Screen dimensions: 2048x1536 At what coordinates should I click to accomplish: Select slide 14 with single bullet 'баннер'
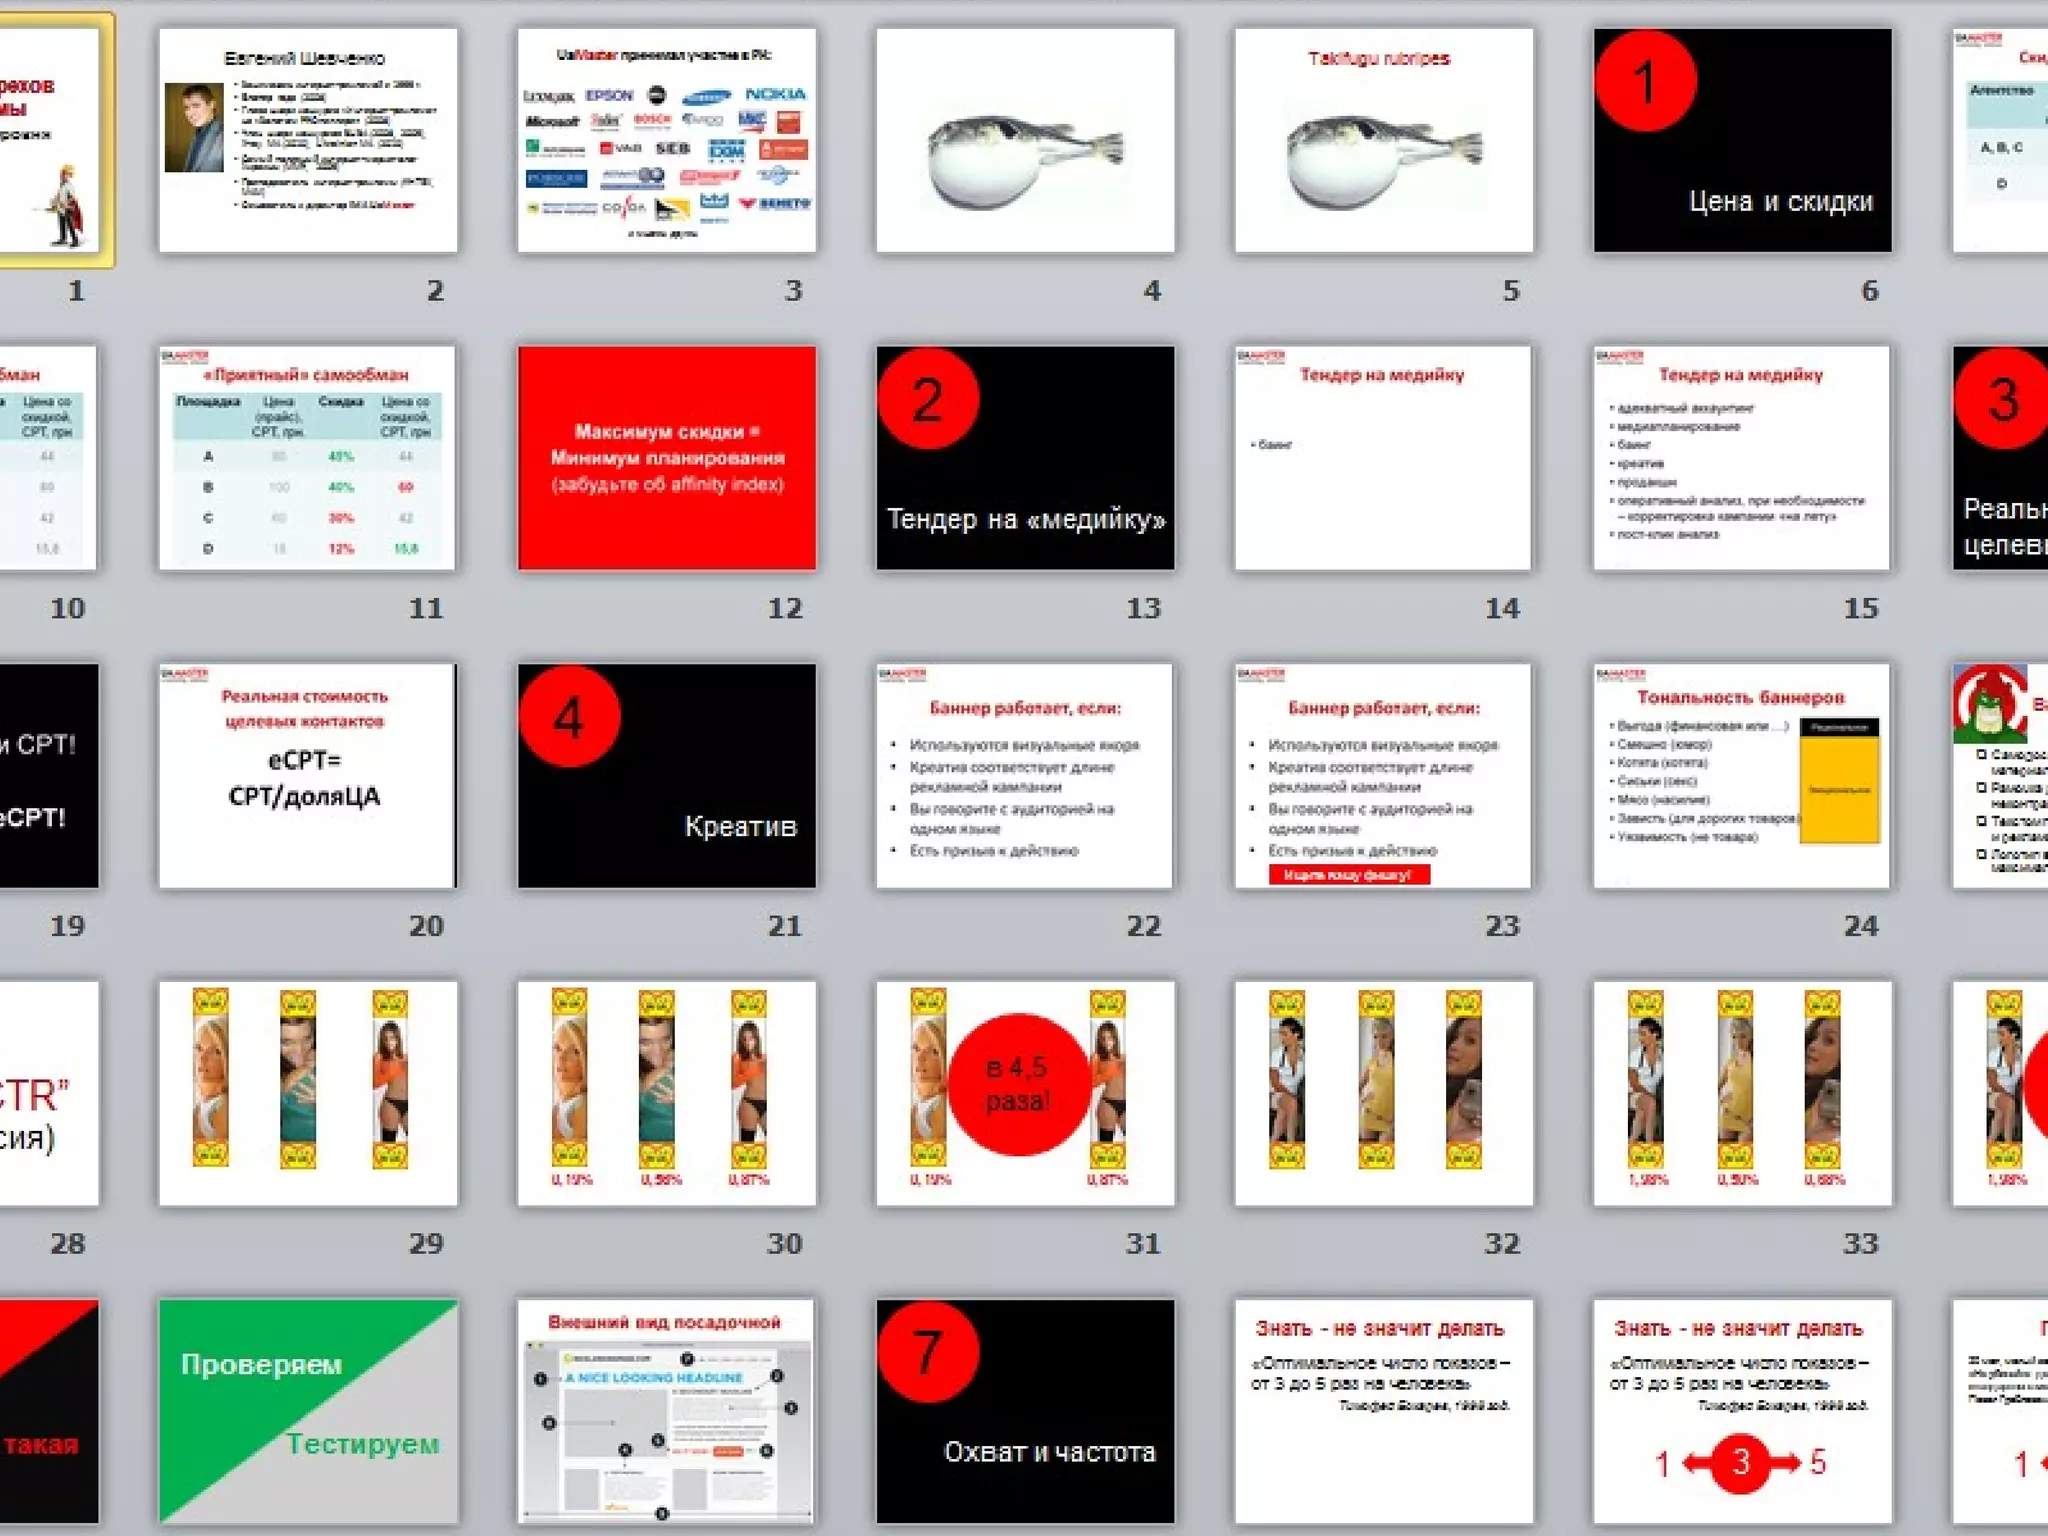tap(1383, 458)
